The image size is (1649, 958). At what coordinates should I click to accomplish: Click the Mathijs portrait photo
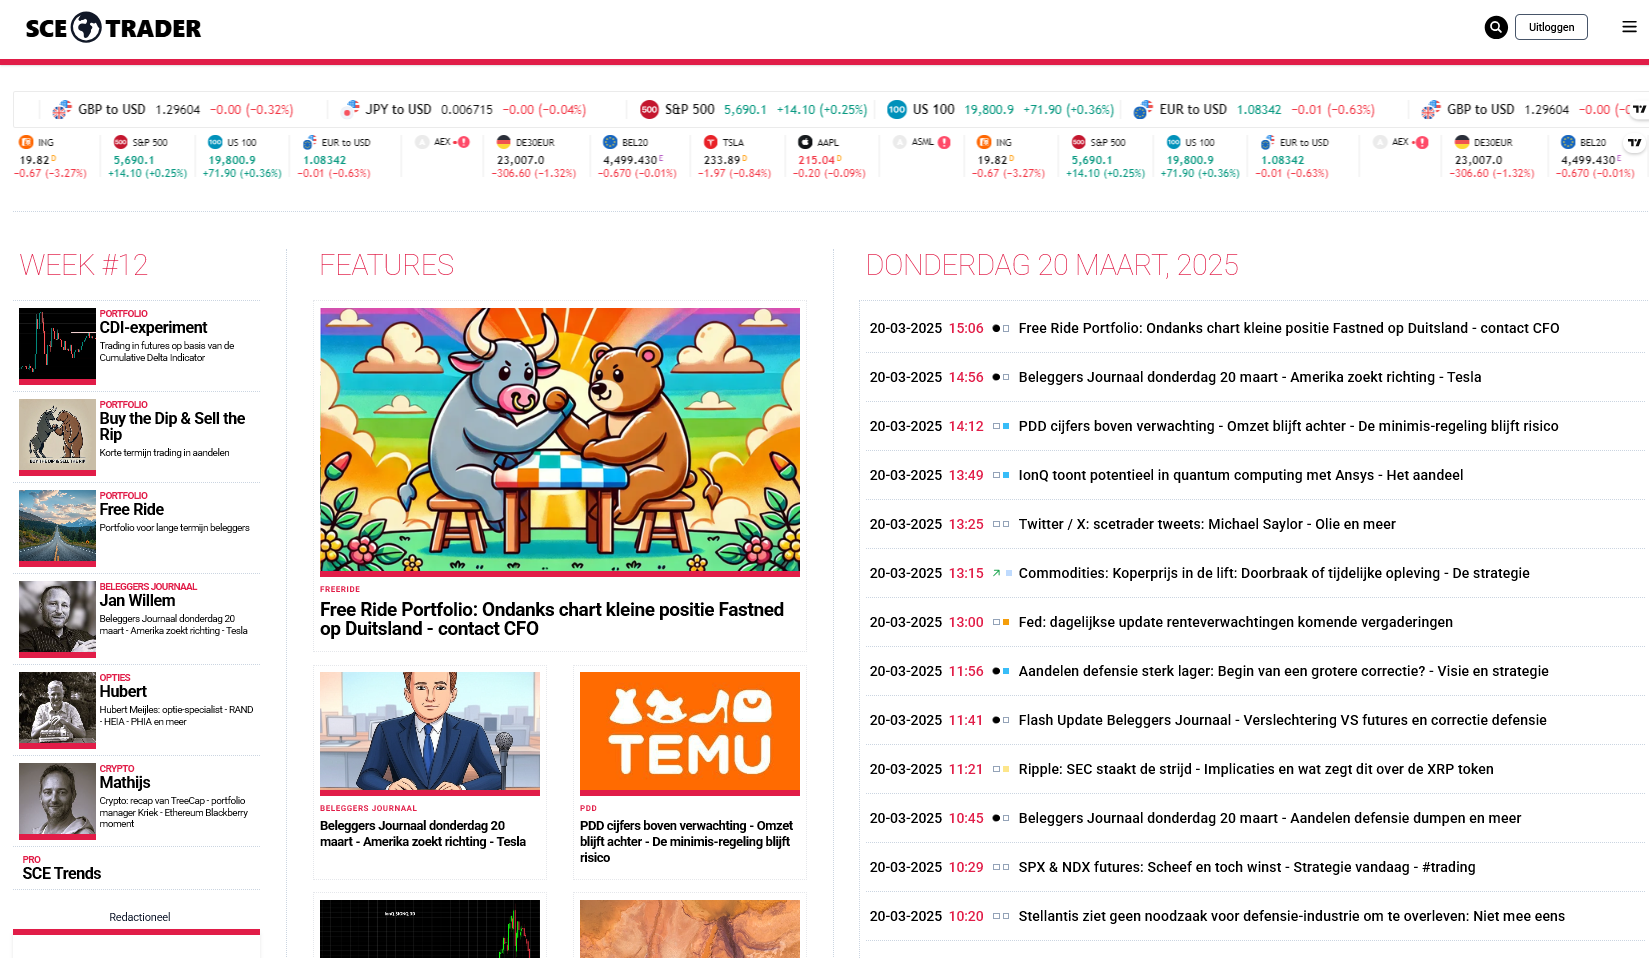57,800
